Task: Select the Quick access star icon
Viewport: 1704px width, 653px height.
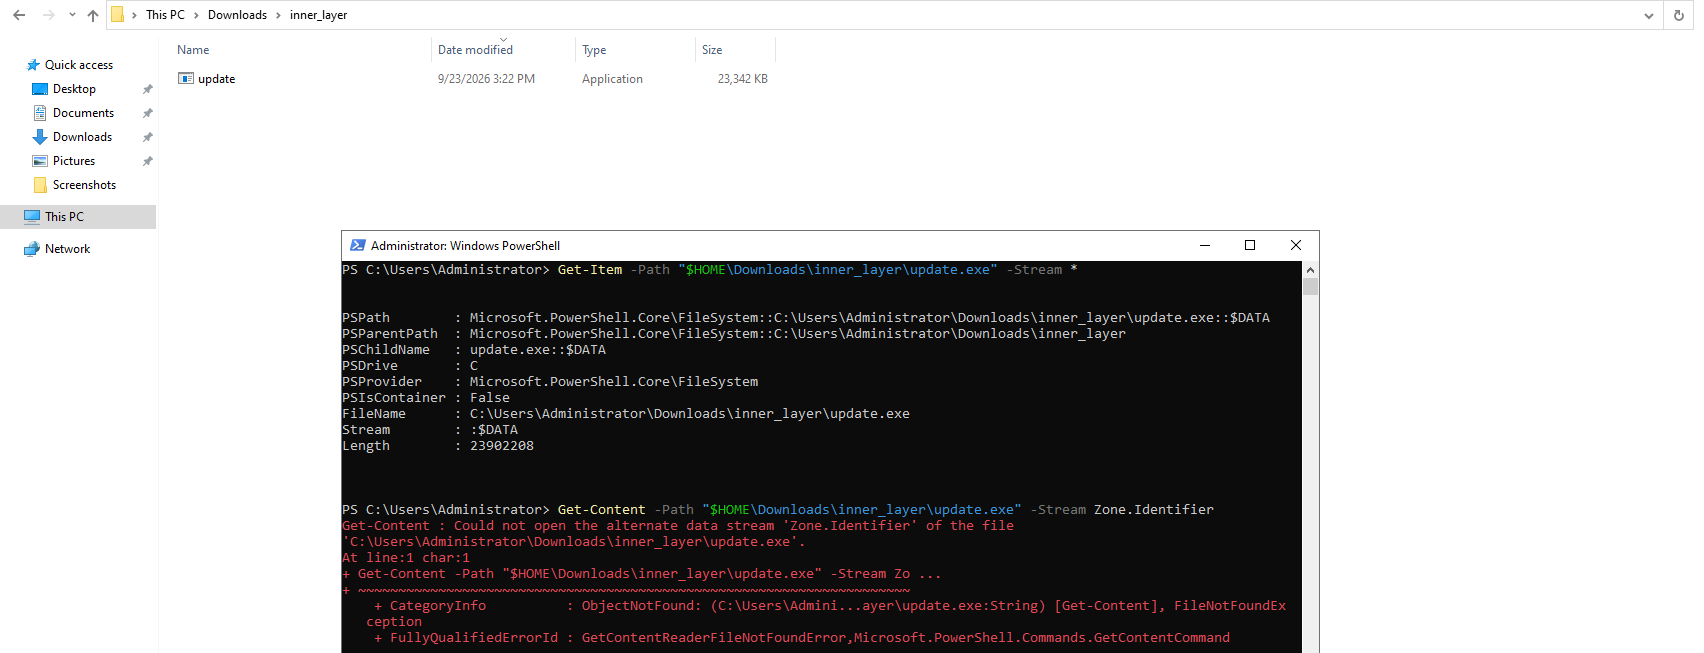Action: [33, 65]
